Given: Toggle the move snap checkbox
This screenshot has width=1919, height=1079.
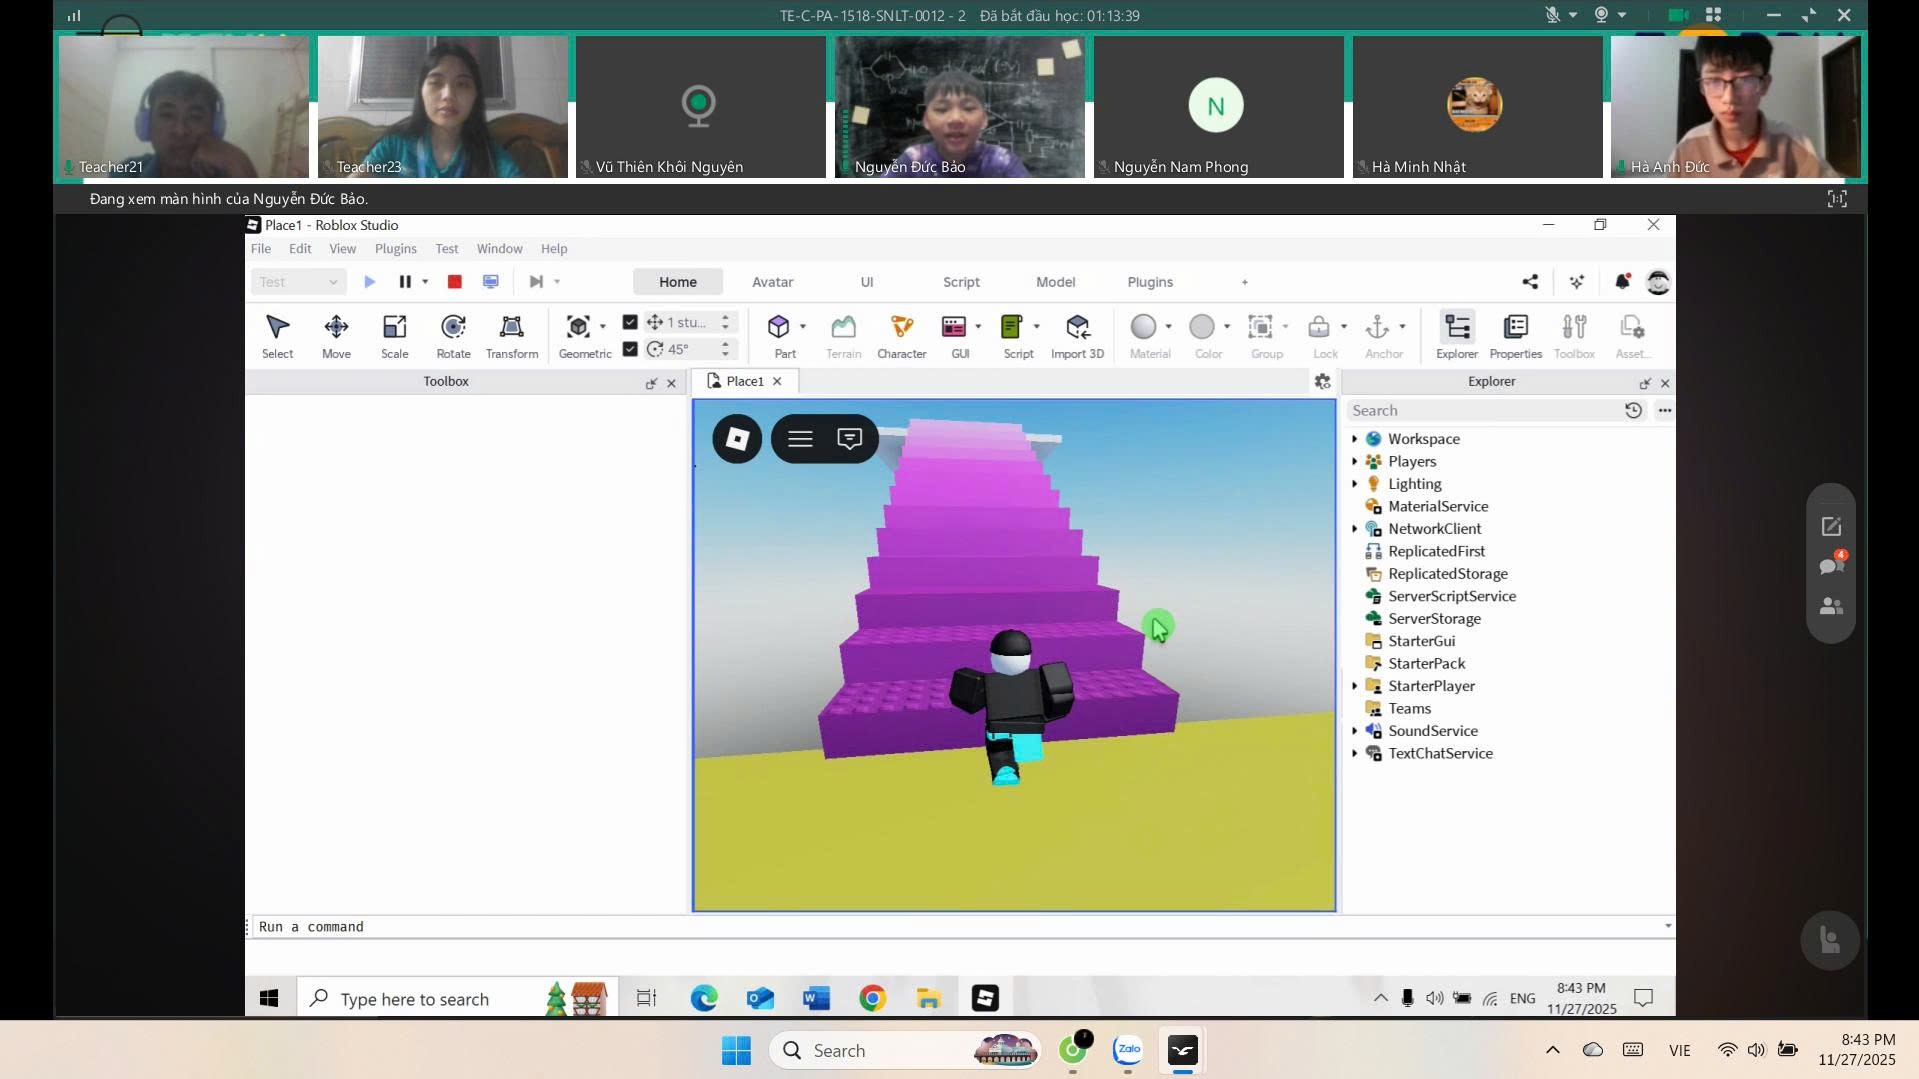Looking at the screenshot, I should coord(630,322).
